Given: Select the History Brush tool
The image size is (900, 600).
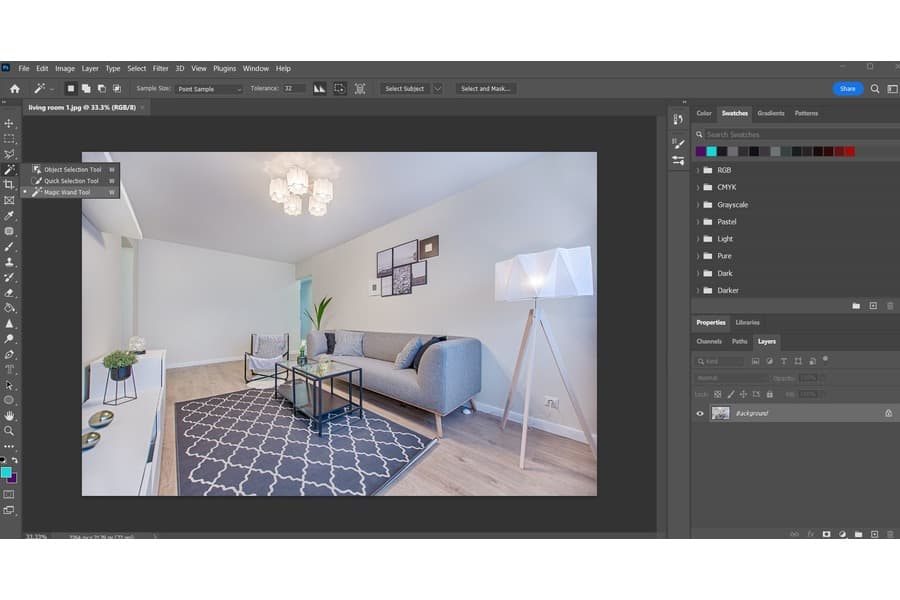Looking at the screenshot, I should pyautogui.click(x=9, y=277).
